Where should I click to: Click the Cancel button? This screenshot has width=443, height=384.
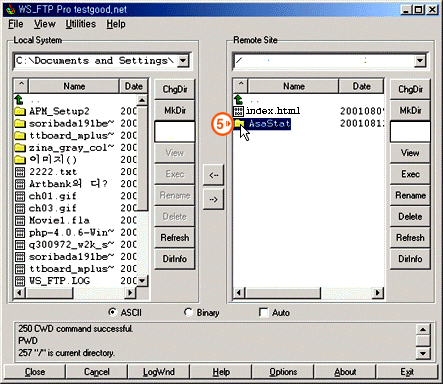pyautogui.click(x=96, y=372)
